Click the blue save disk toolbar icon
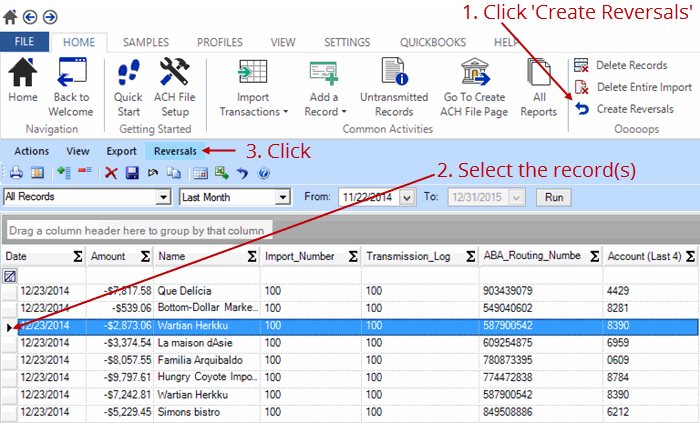This screenshot has height=423, width=700. tap(129, 173)
